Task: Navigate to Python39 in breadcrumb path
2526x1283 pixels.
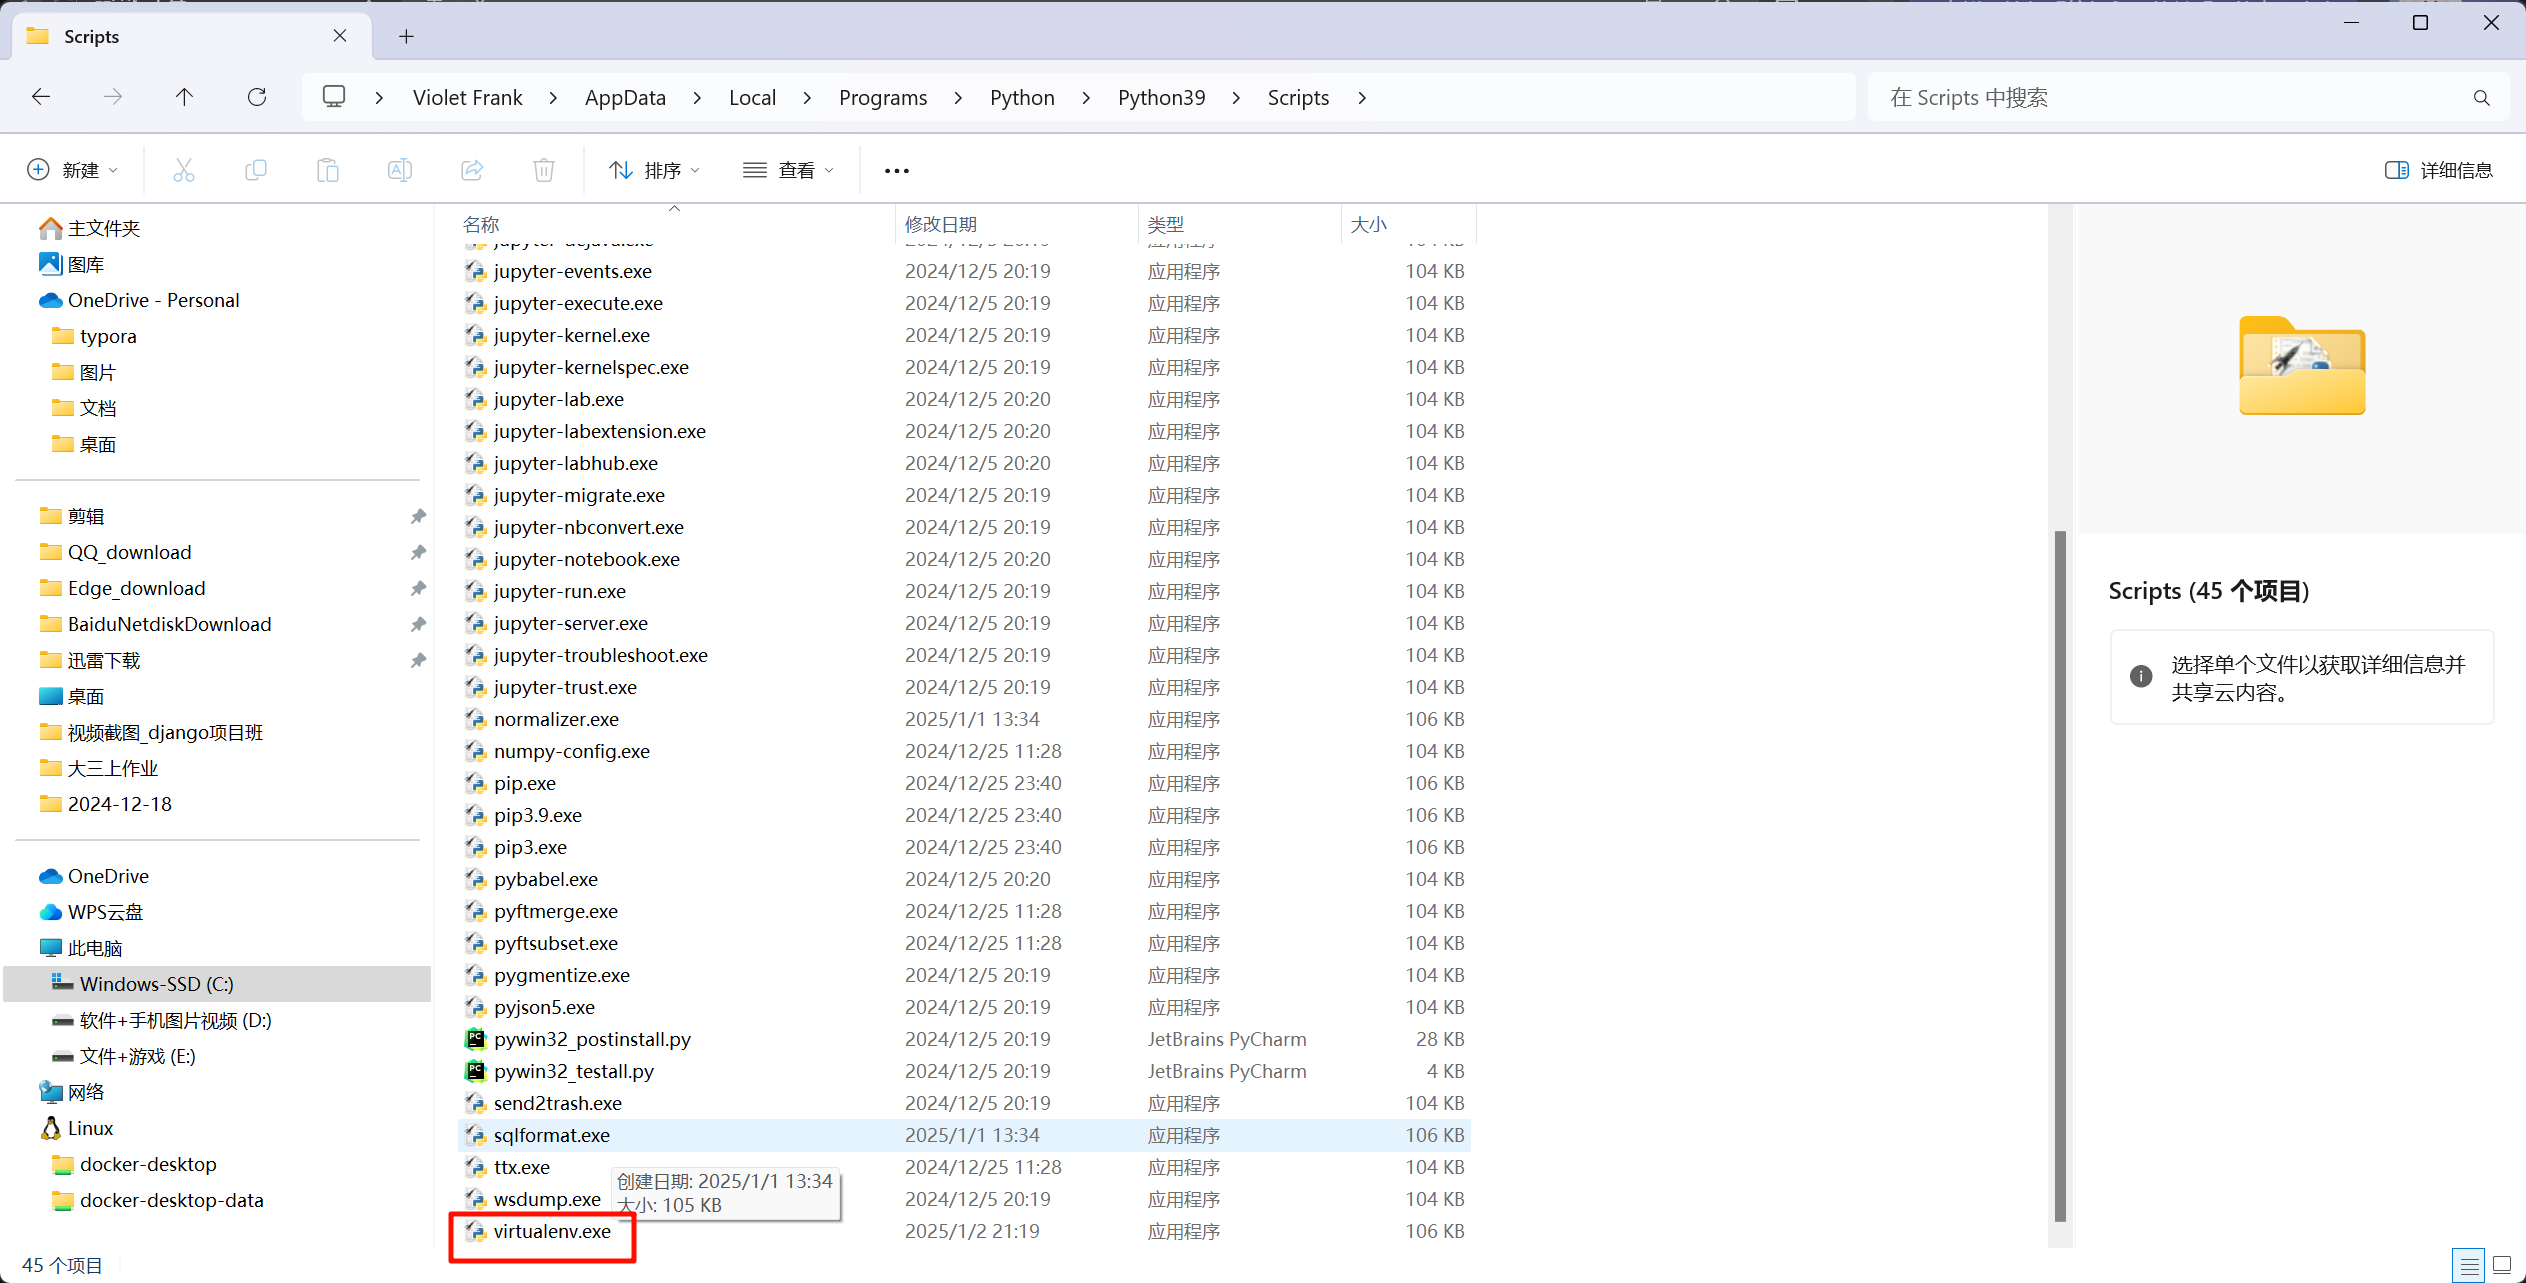Action: click(x=1161, y=97)
